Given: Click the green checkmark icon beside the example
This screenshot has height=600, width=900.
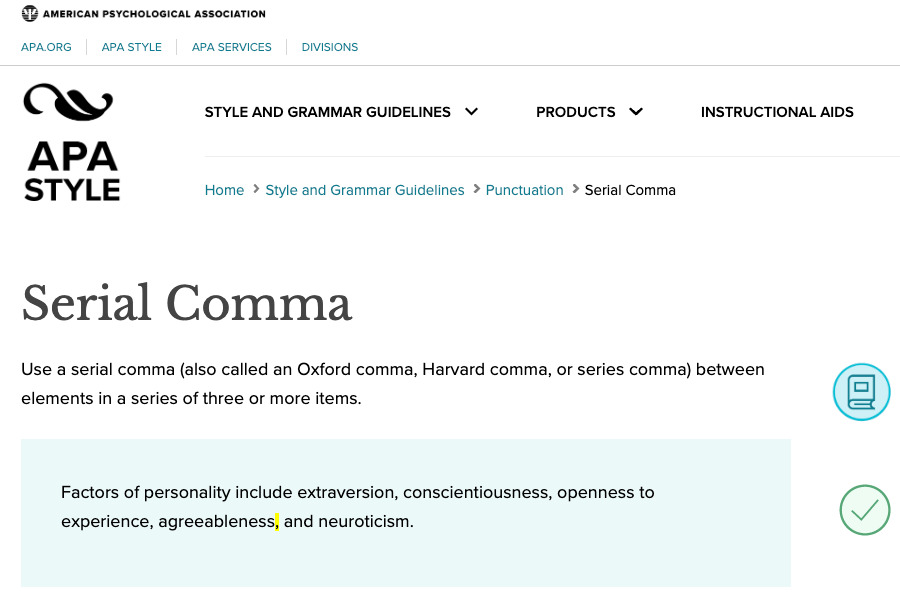Looking at the screenshot, I should click(864, 510).
